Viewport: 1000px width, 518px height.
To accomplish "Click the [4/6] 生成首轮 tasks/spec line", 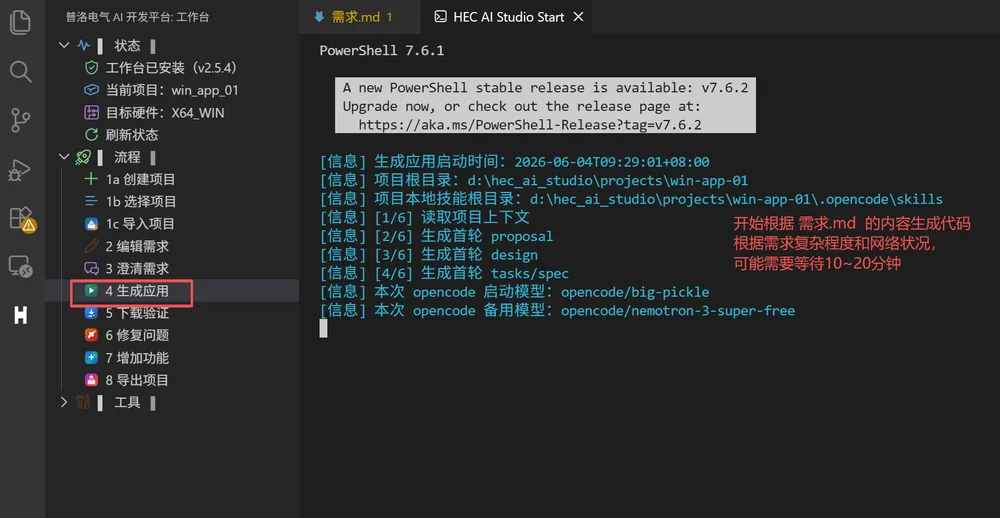I will (x=444, y=274).
